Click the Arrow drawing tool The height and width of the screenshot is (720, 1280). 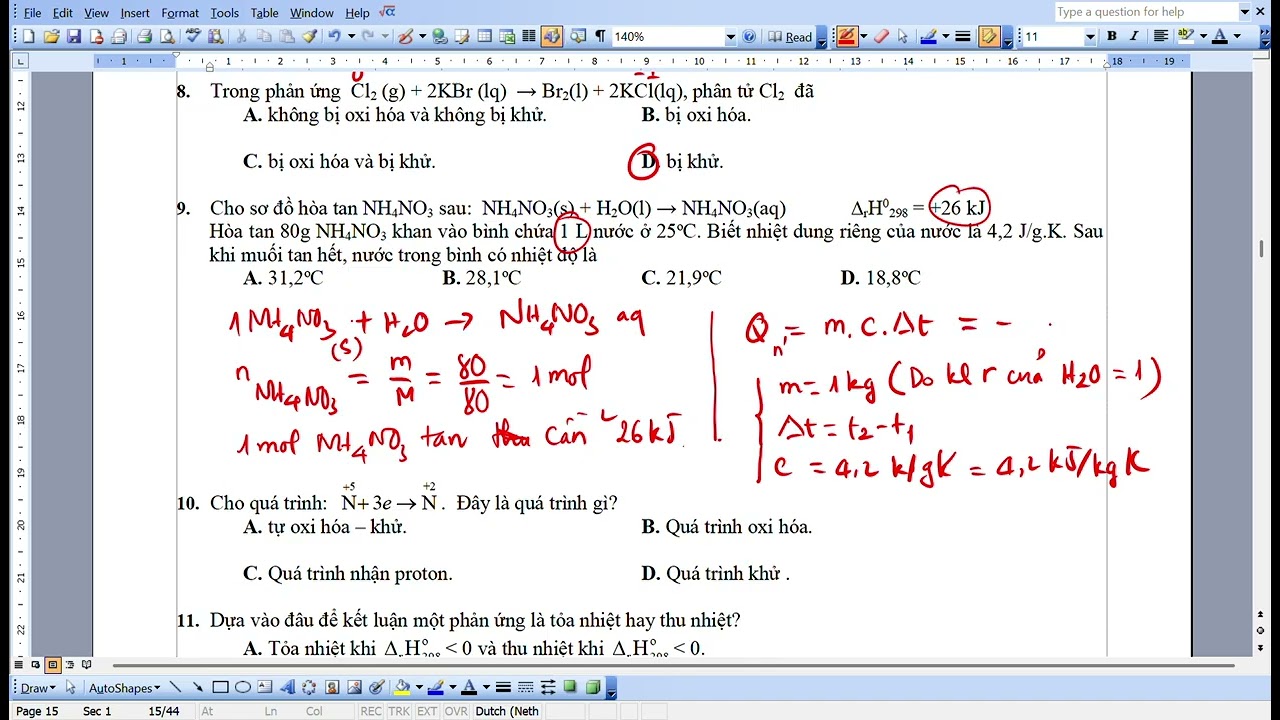(x=198, y=687)
